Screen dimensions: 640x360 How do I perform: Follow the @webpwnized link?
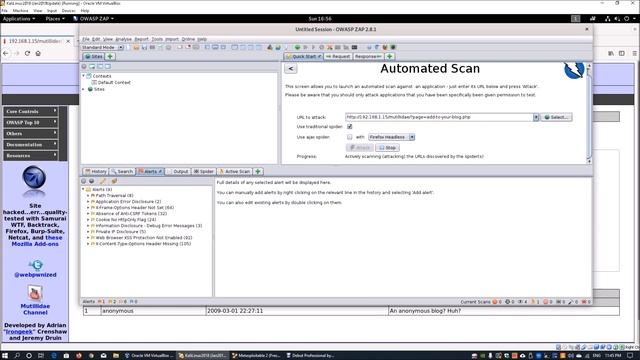coord(36,275)
